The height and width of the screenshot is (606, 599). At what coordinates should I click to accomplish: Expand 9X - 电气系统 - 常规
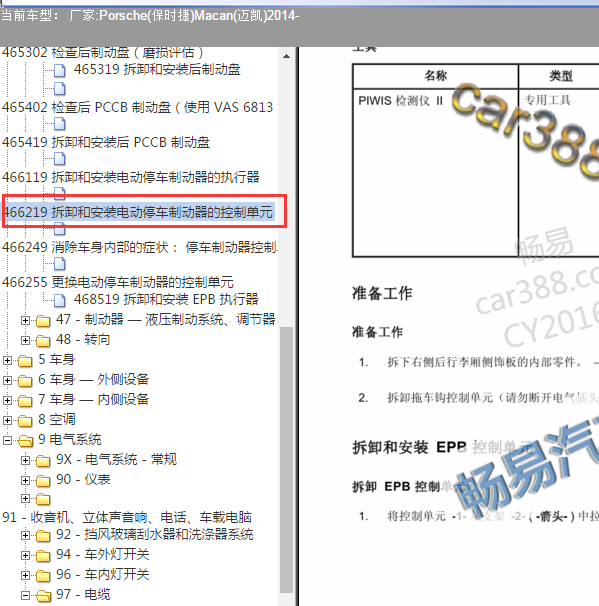click(x=26, y=460)
